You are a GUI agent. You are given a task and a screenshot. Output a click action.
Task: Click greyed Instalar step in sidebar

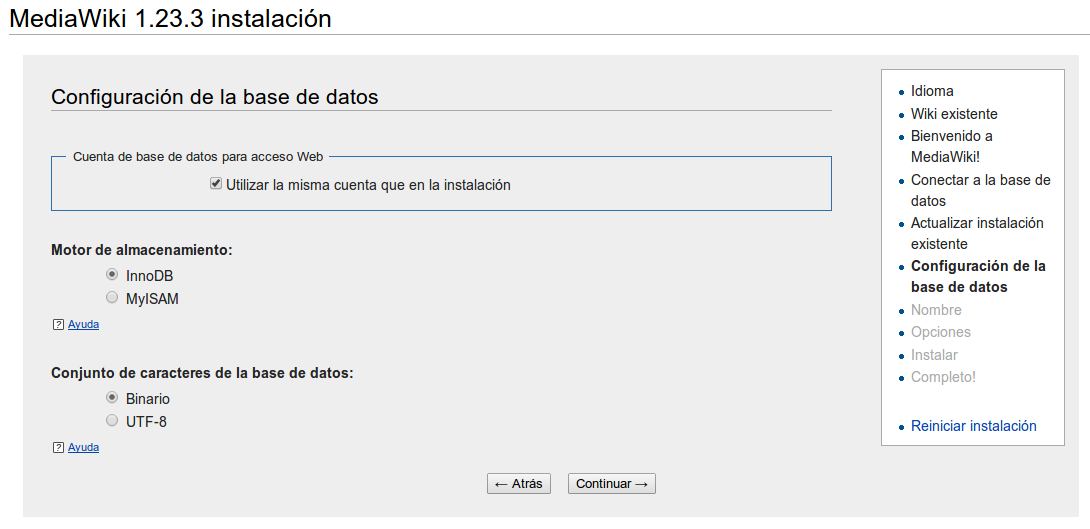pos(934,355)
